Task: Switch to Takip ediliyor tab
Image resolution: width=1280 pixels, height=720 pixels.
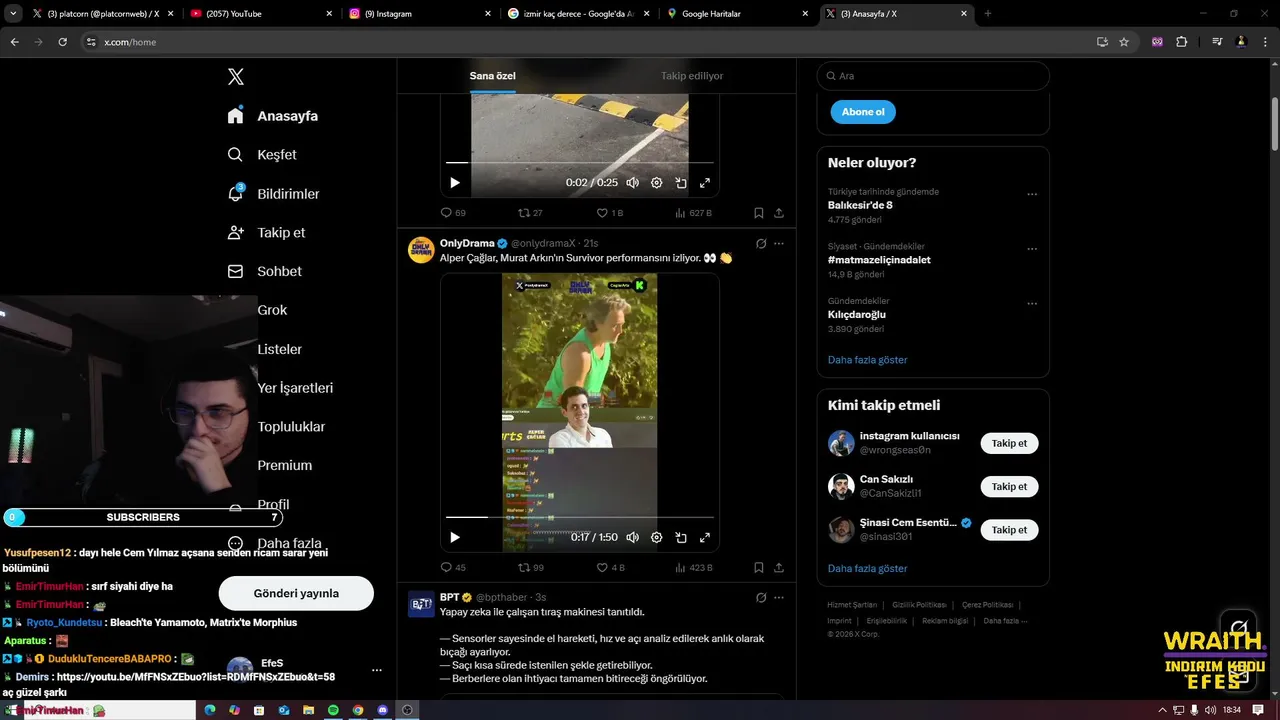Action: (692, 76)
